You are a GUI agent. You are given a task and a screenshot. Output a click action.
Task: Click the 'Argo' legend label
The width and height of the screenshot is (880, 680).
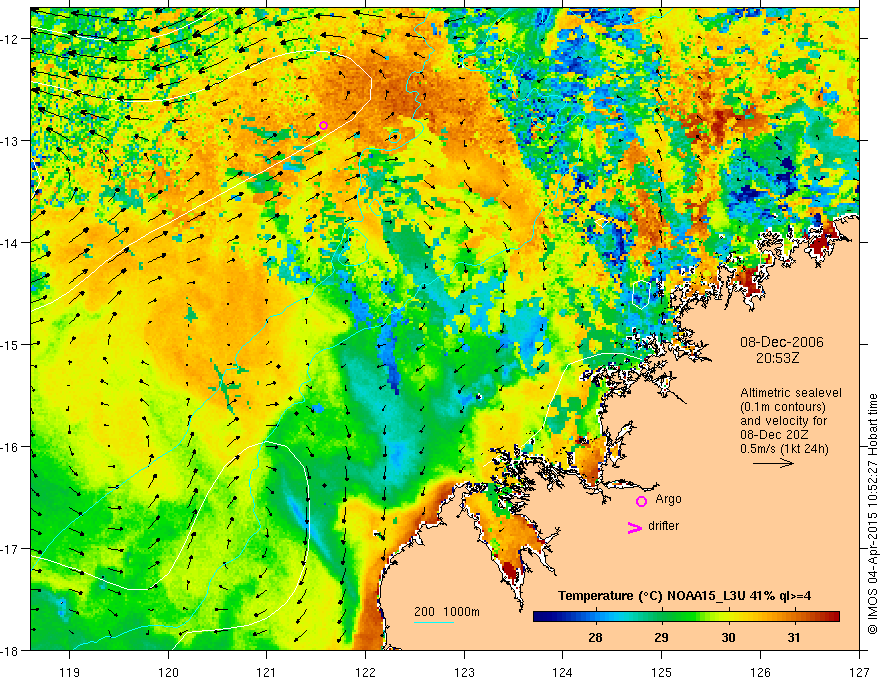[x=668, y=499]
